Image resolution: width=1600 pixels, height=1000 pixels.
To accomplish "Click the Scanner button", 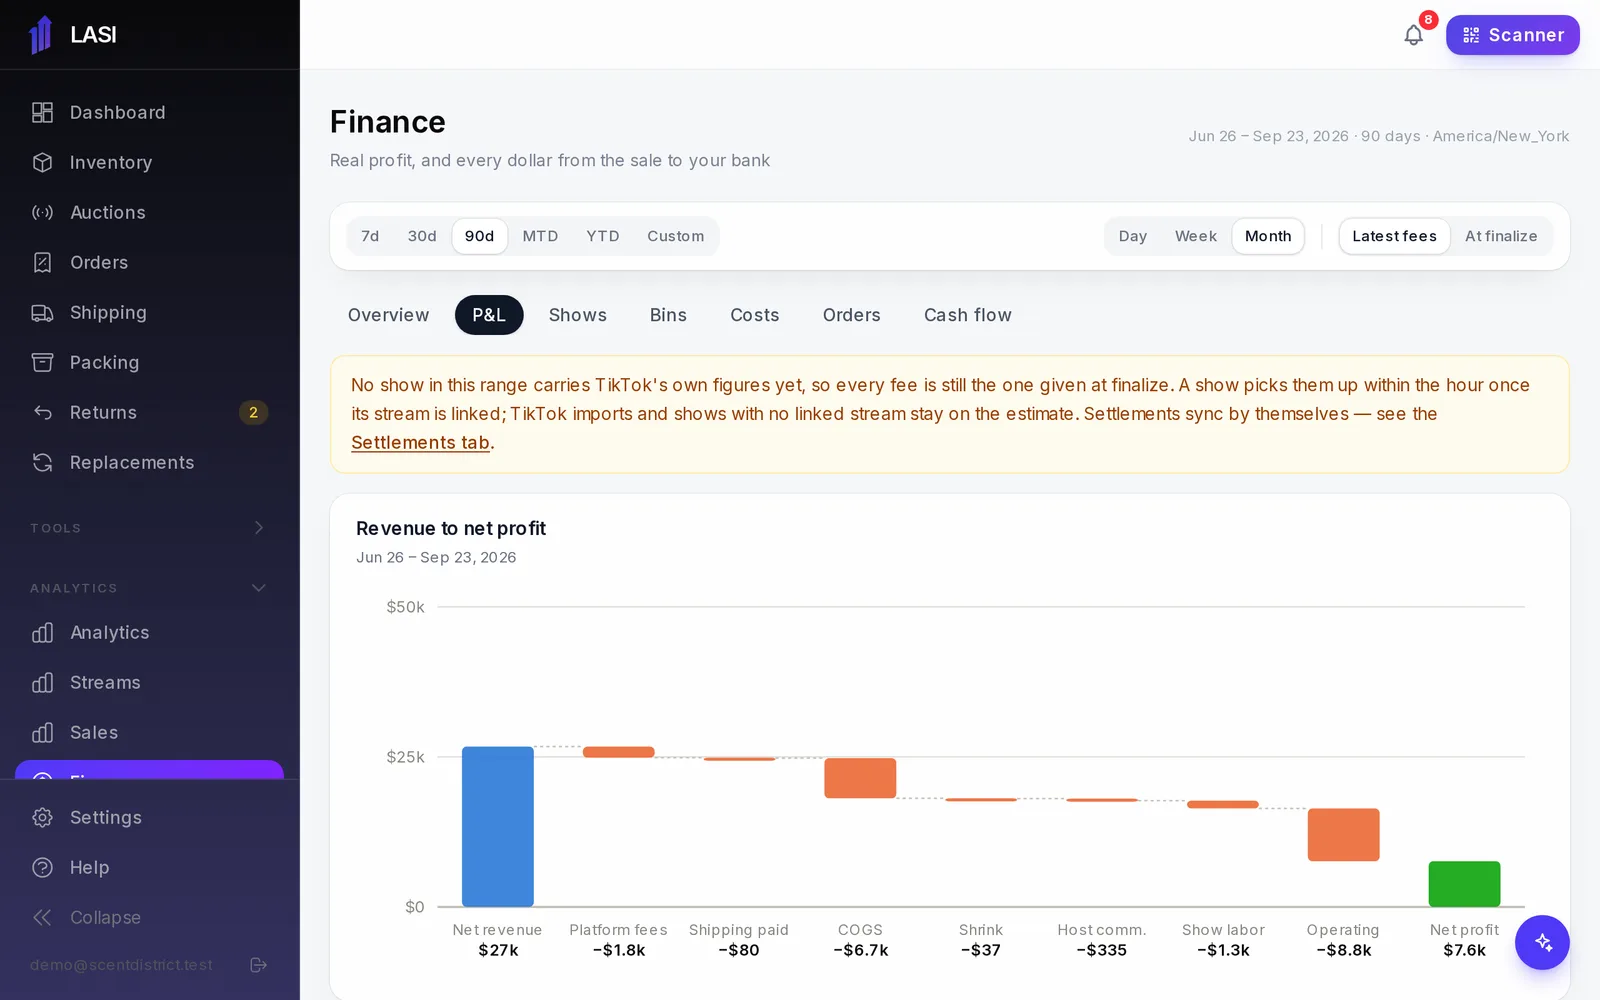I will (x=1512, y=35).
